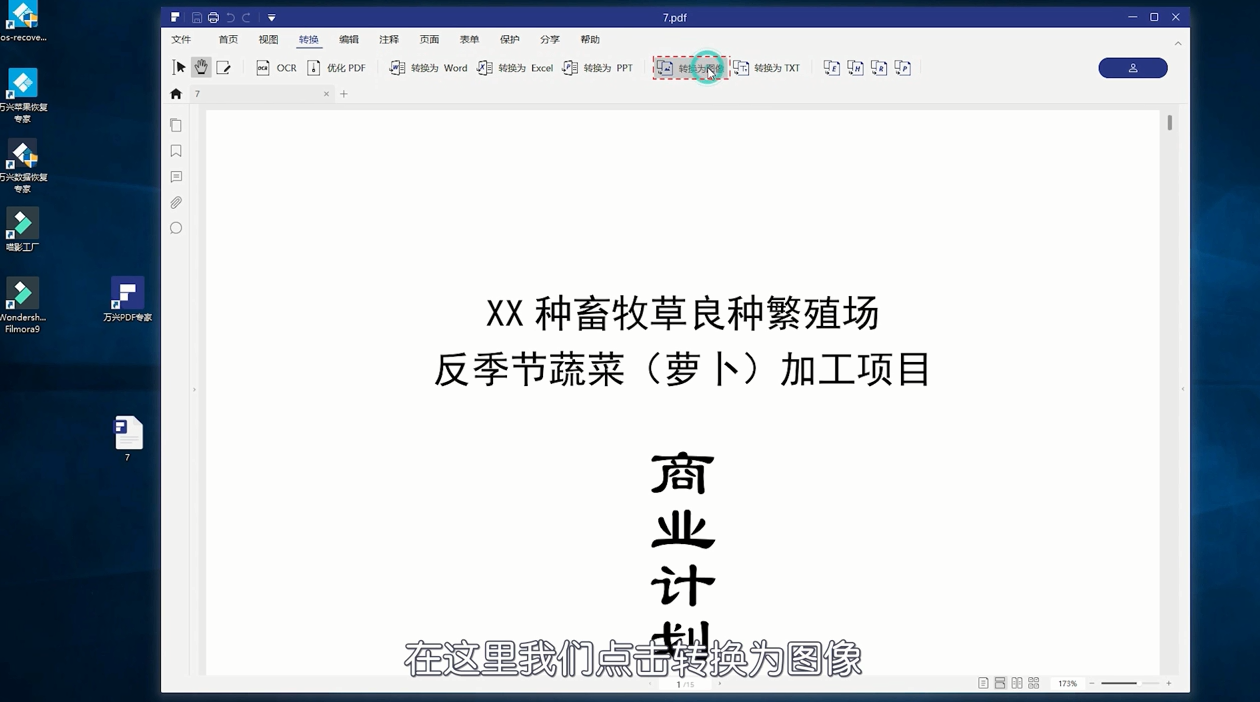
Task: Open the account login button
Action: coord(1132,67)
